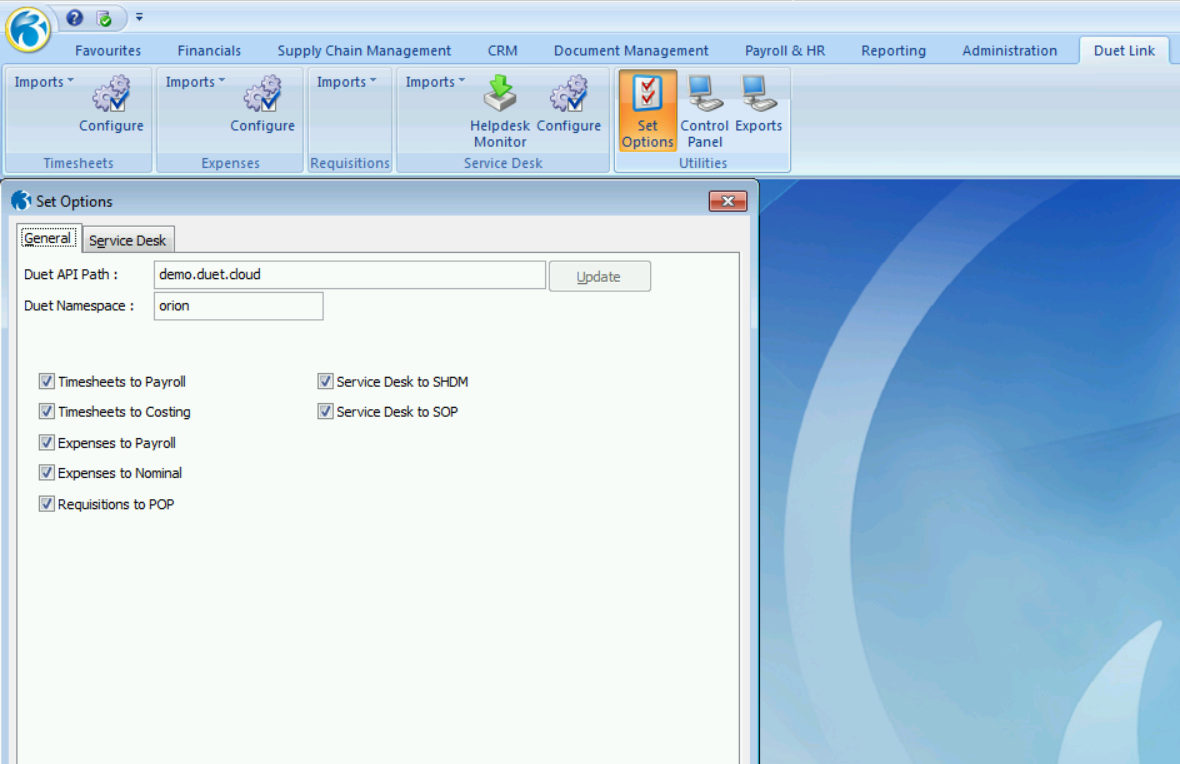The image size is (1180, 764).
Task: Disable Service Desk to SHDM
Action: click(325, 382)
